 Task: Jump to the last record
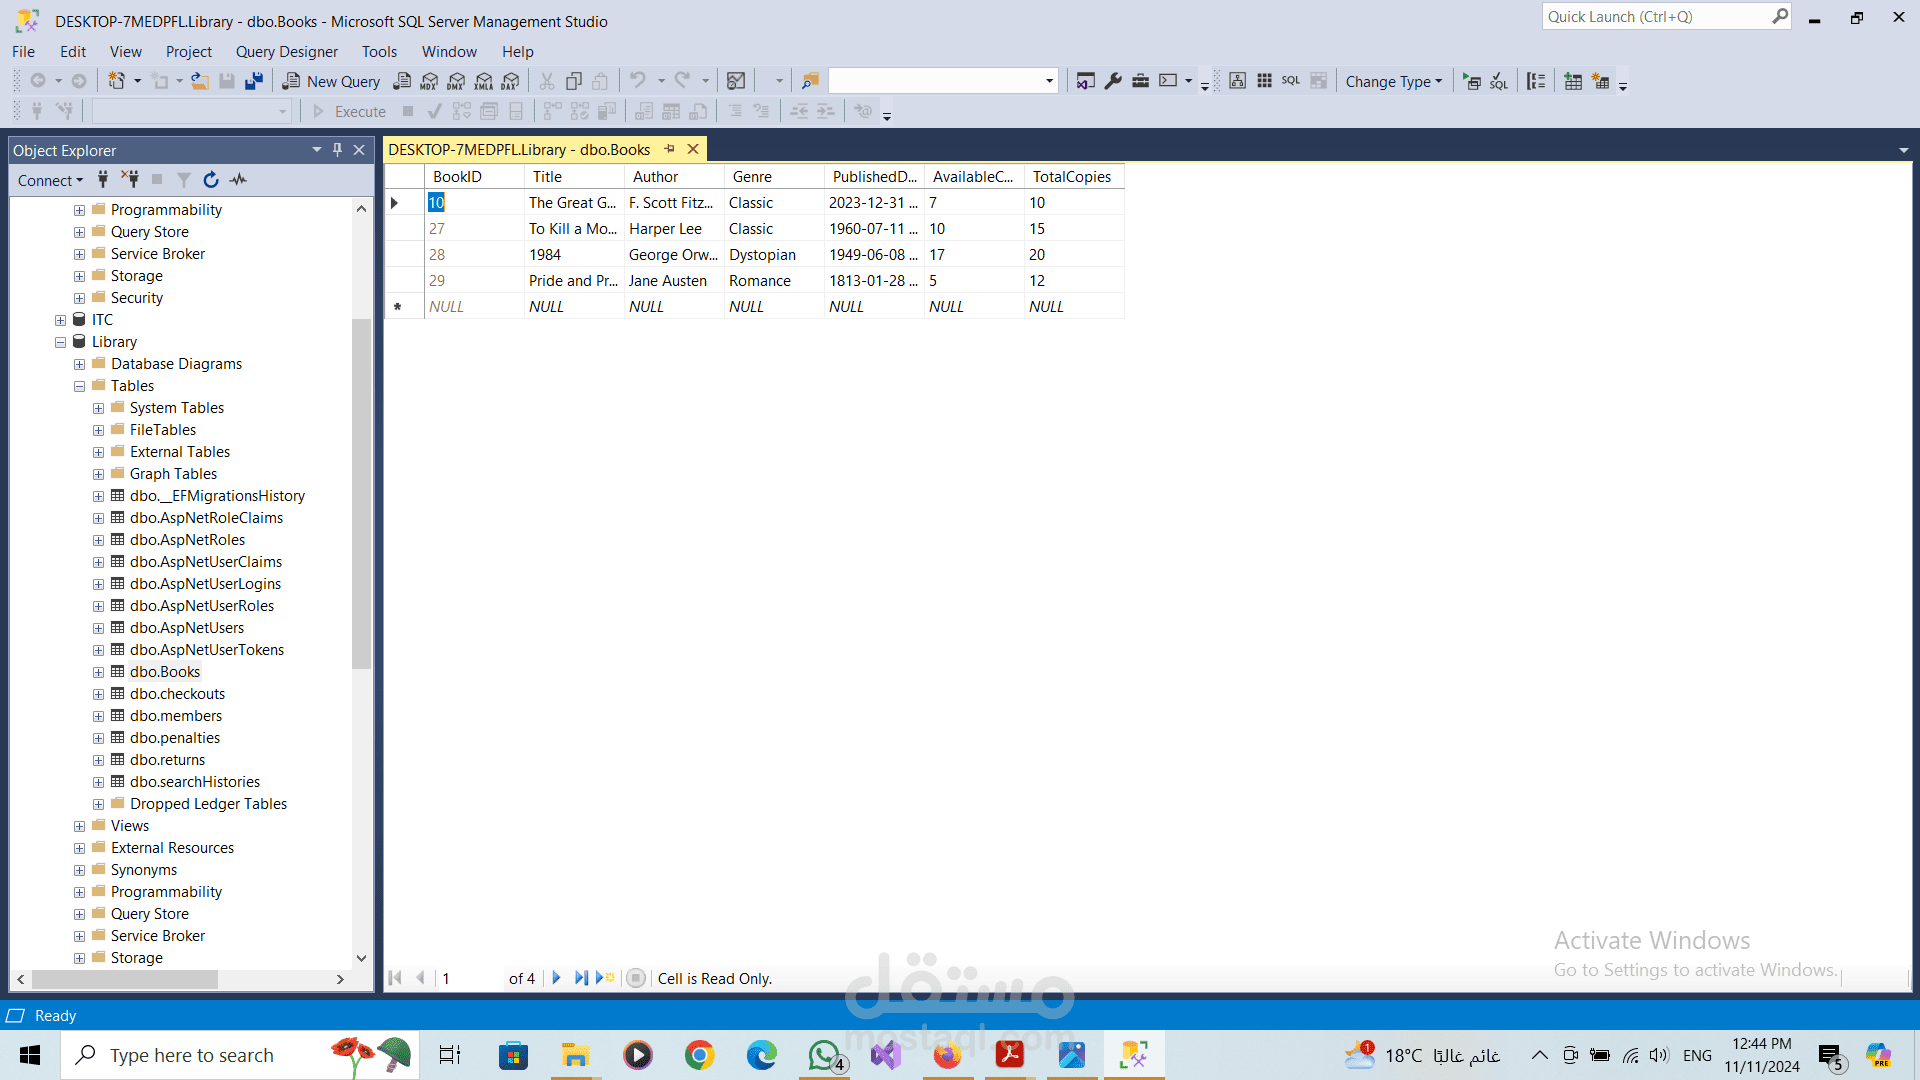coord(581,978)
